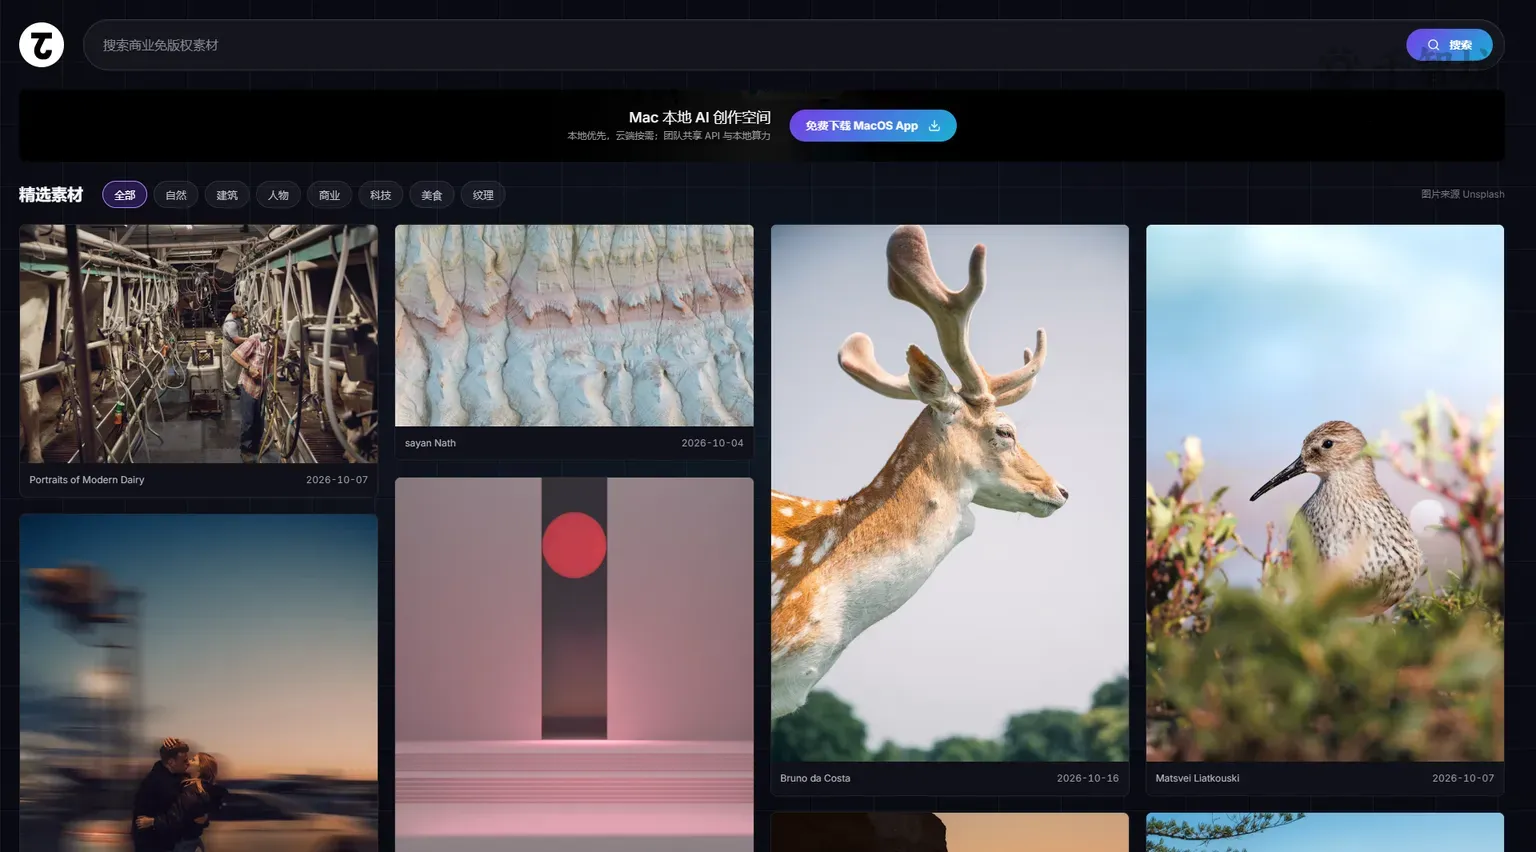Click the date 2026-10-07 under the dairy photo
This screenshot has width=1536, height=852.
(337, 480)
